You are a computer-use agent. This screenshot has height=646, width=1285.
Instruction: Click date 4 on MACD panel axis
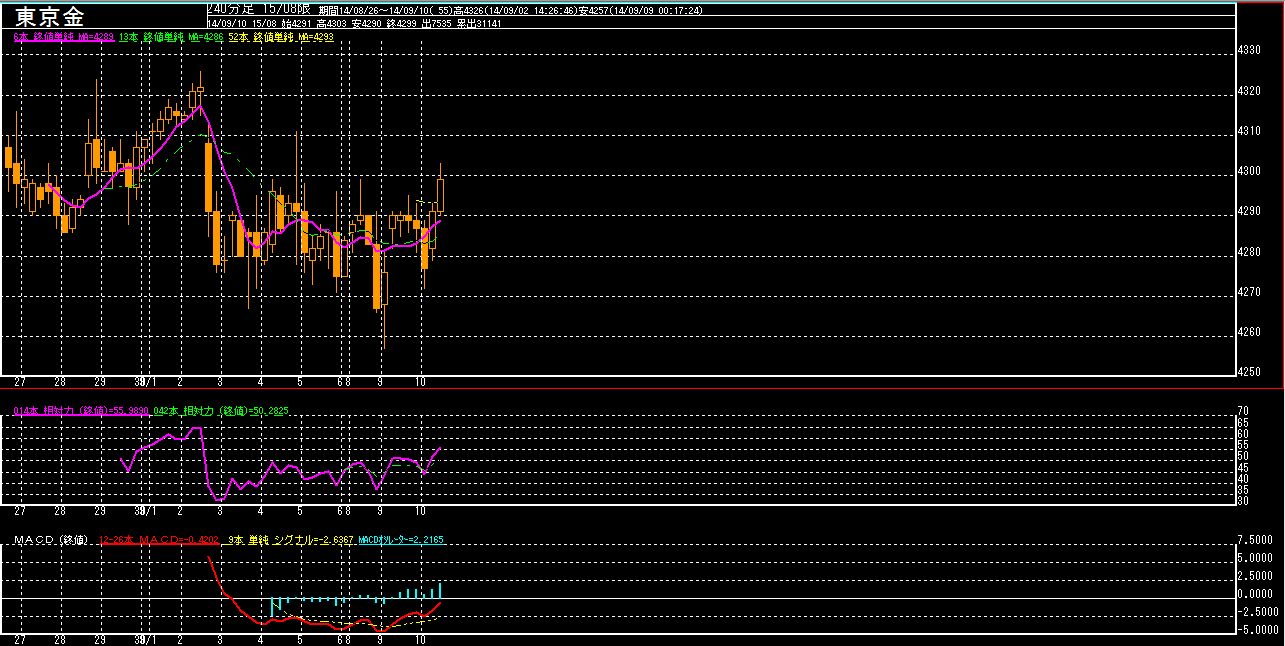pyautogui.click(x=260, y=639)
